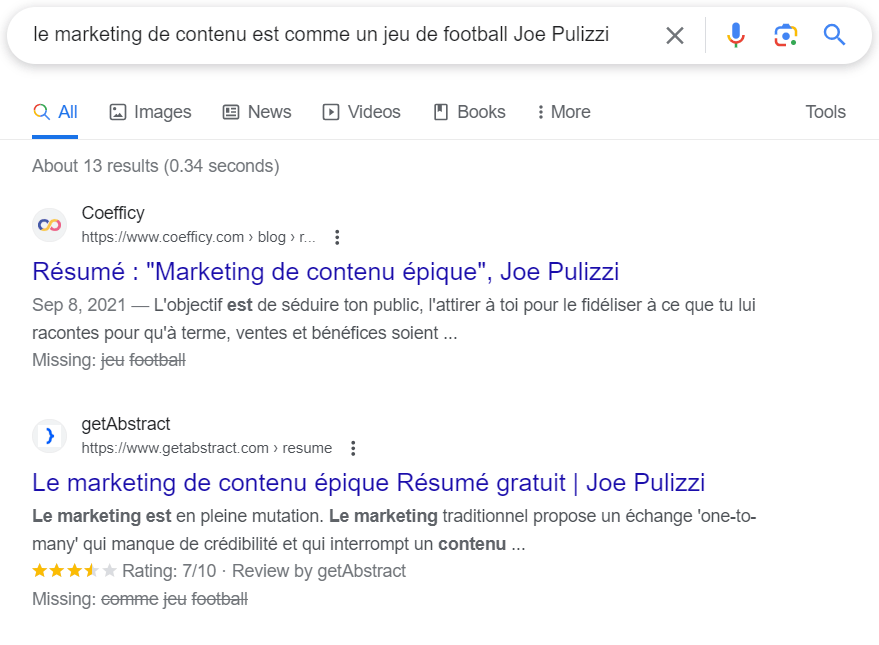Click the Coefficy site favicon
This screenshot has height=645, width=879.
[49, 224]
